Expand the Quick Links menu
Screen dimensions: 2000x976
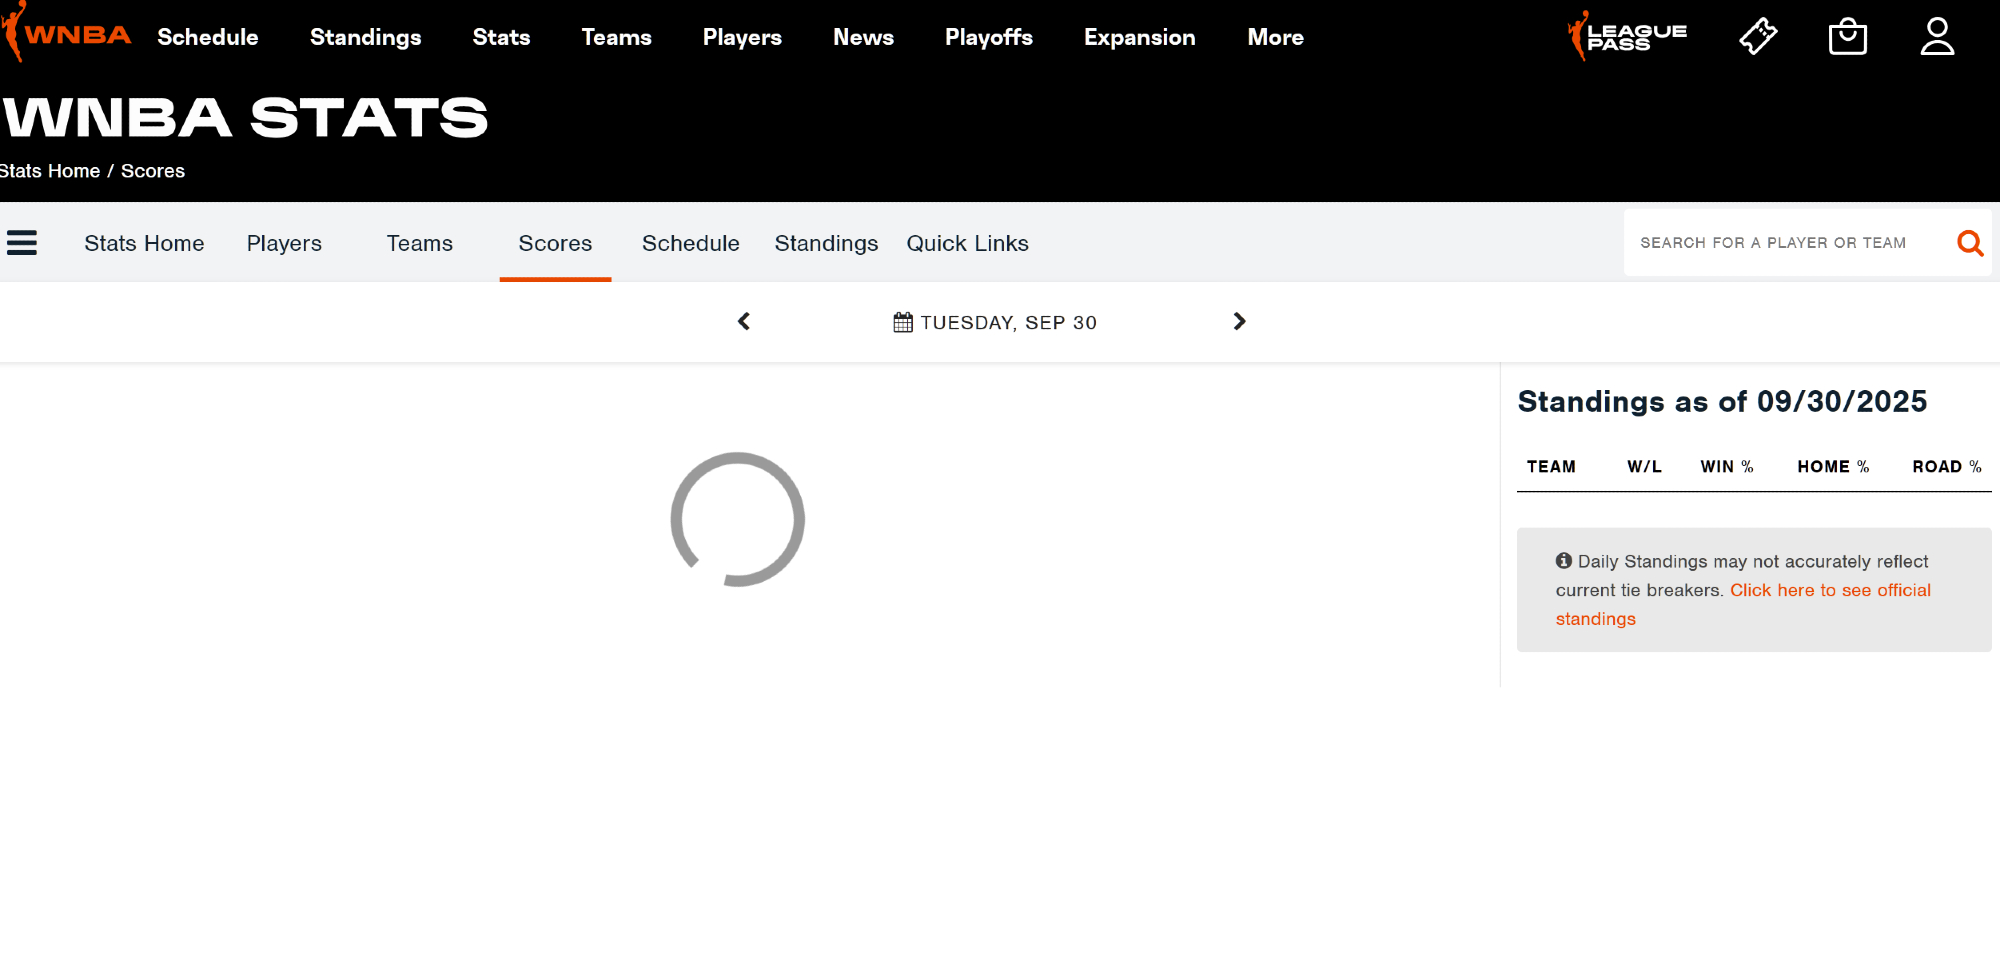[967, 243]
